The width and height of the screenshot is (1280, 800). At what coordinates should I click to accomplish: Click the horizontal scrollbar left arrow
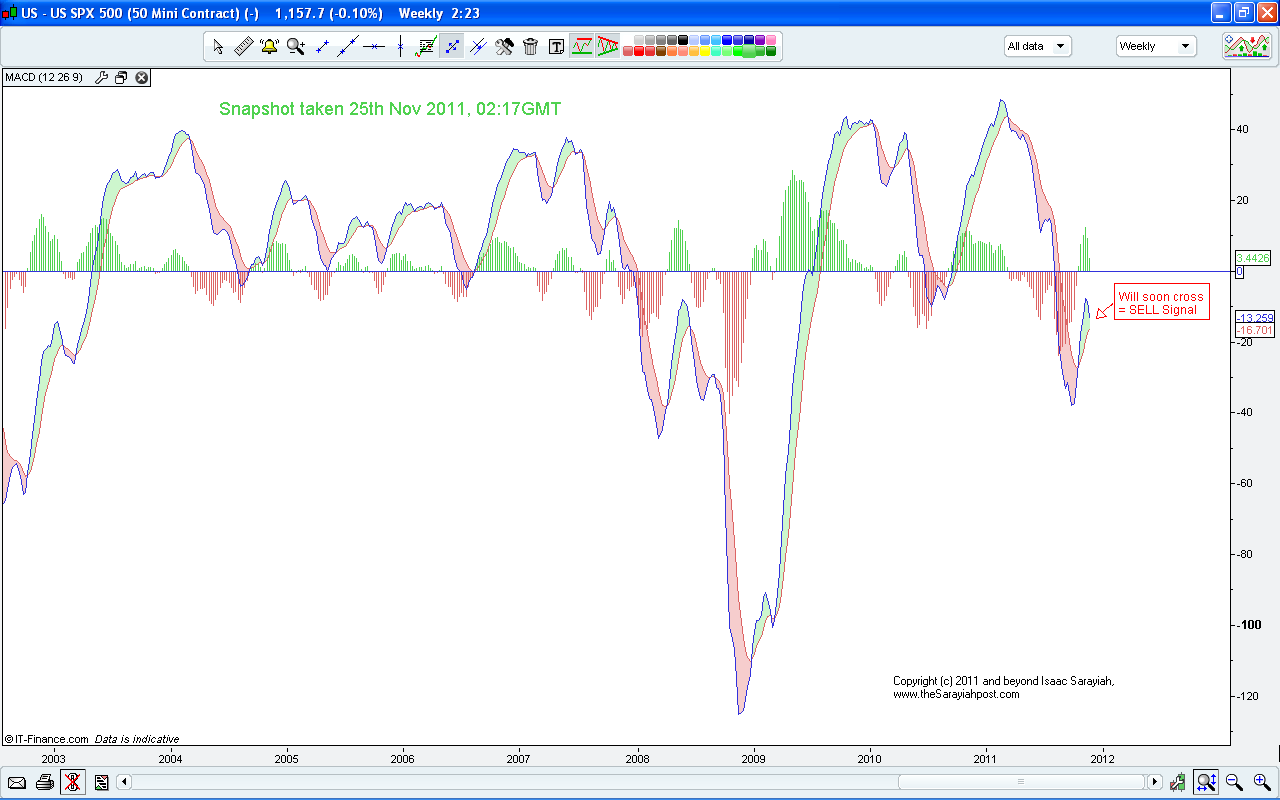[x=124, y=782]
